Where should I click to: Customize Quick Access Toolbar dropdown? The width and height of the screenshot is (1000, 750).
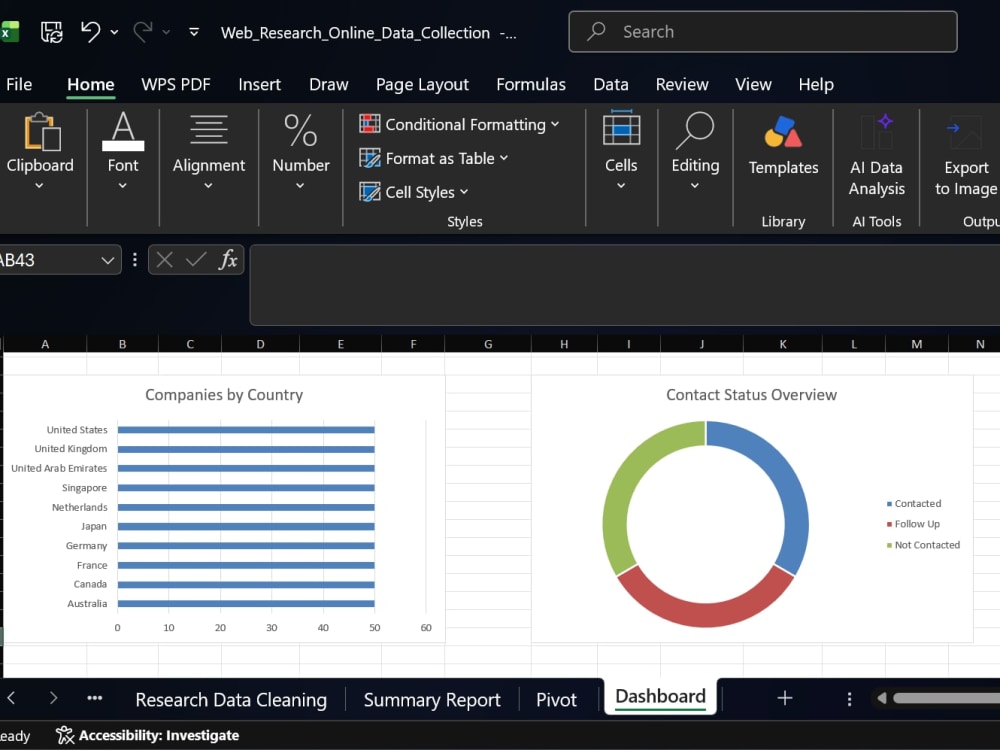[194, 32]
